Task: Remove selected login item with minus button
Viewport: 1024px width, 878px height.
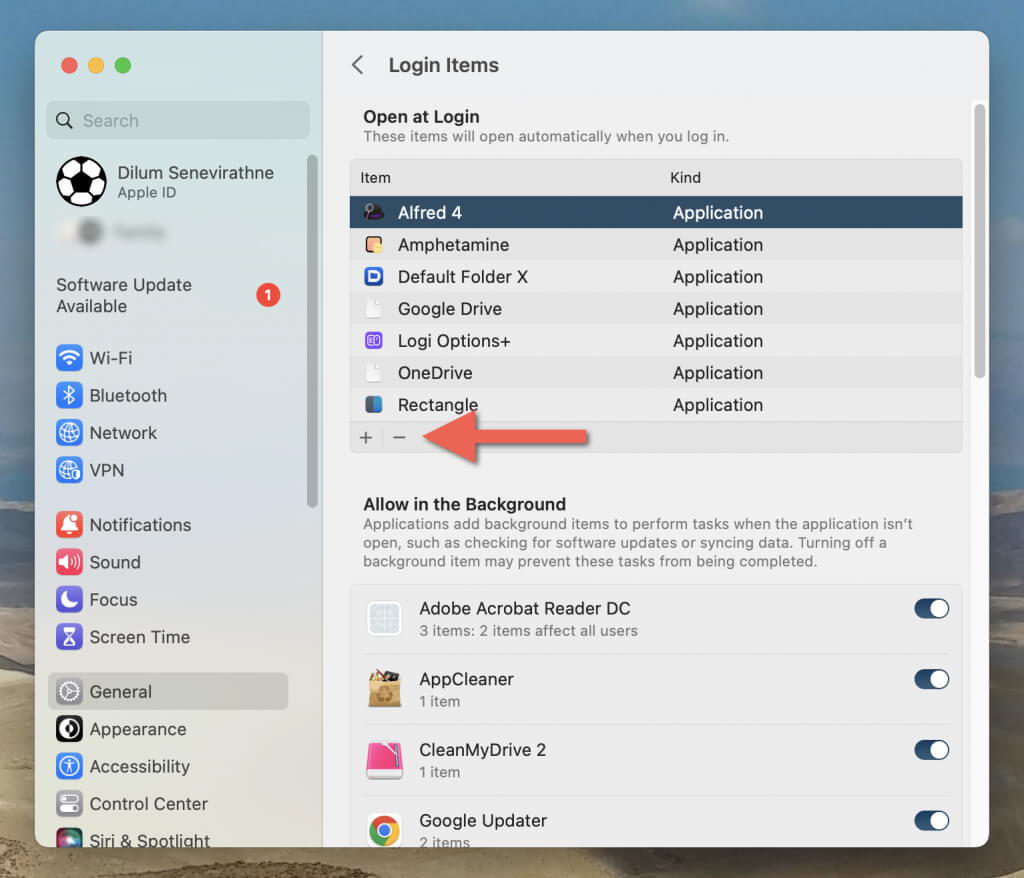Action: pyautogui.click(x=399, y=437)
